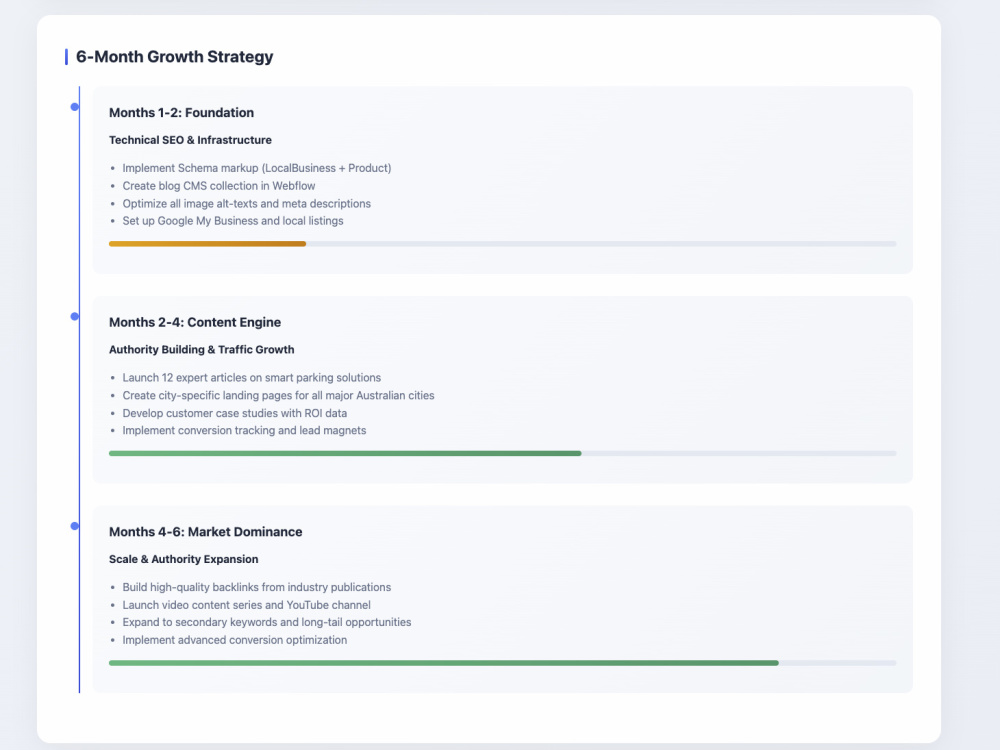Click the Months 2-4 timeline dot

[75, 316]
